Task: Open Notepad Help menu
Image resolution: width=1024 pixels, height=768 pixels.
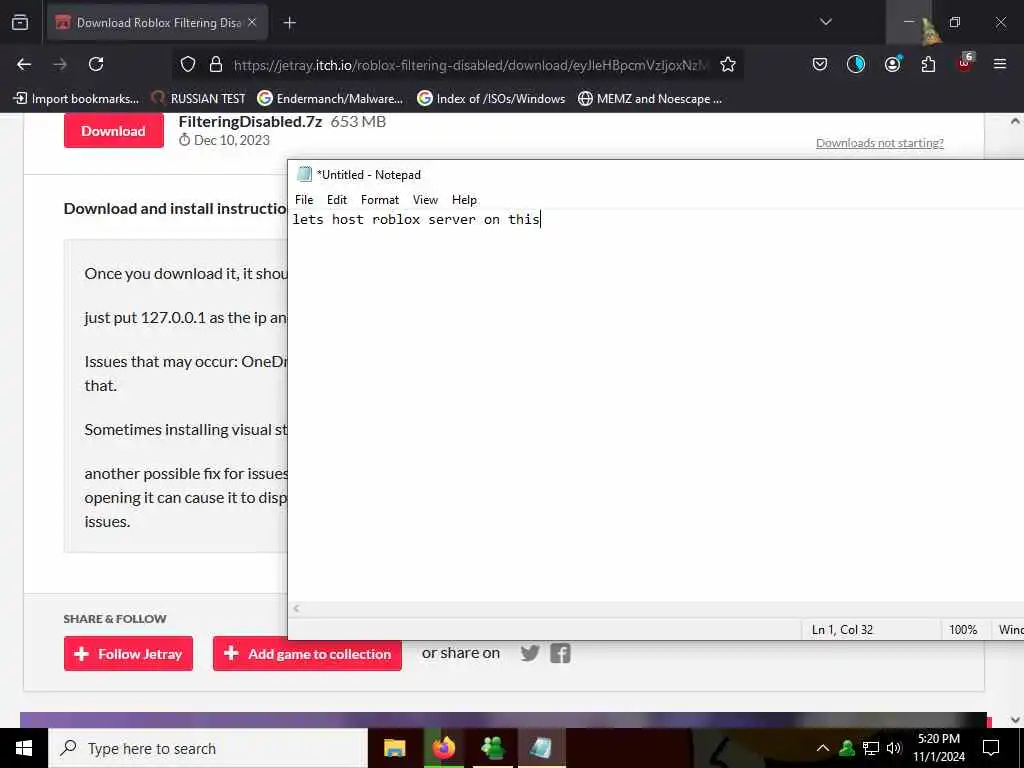Action: (464, 200)
